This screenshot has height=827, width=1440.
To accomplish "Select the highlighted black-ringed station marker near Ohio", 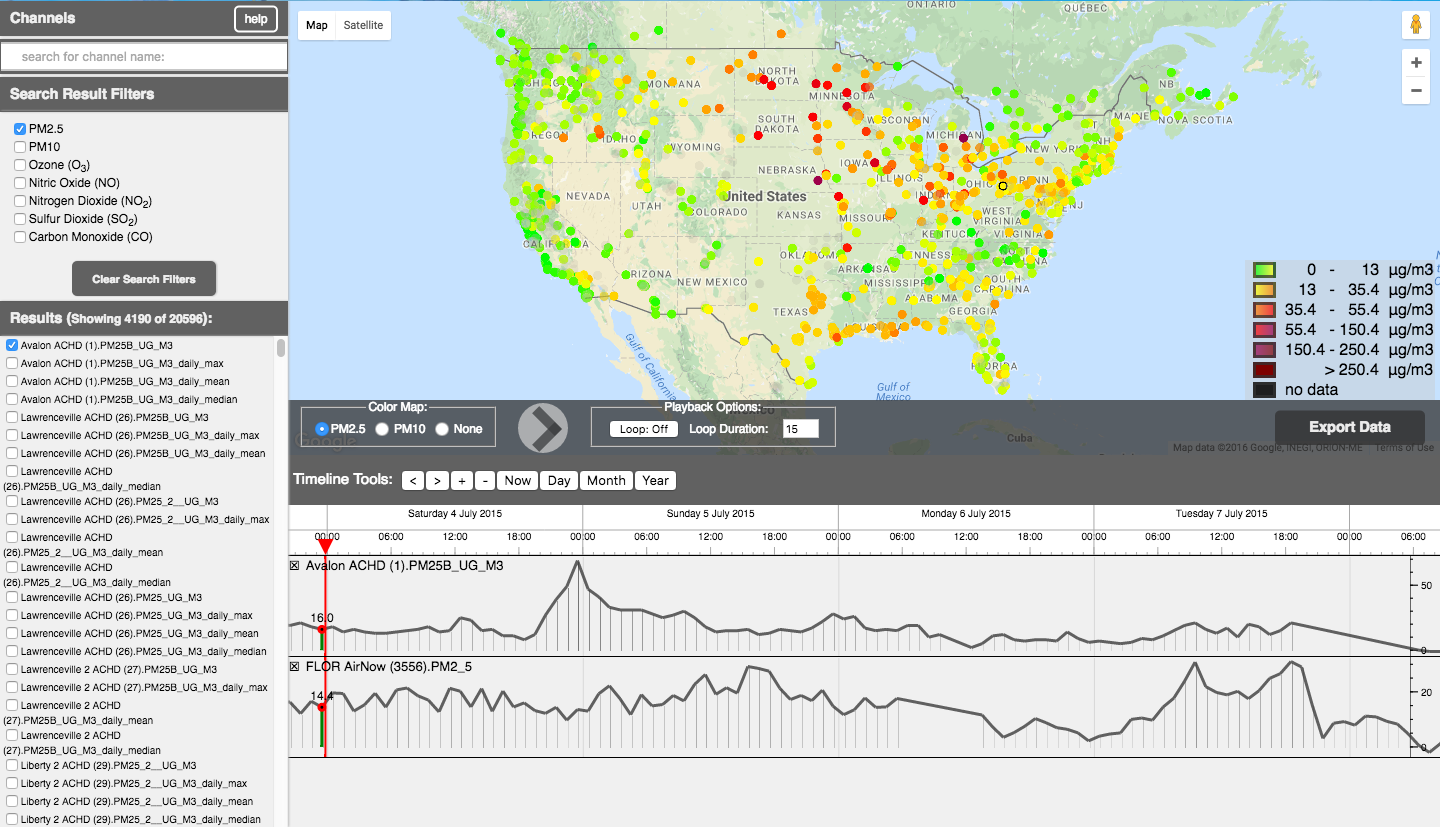I will (1003, 186).
